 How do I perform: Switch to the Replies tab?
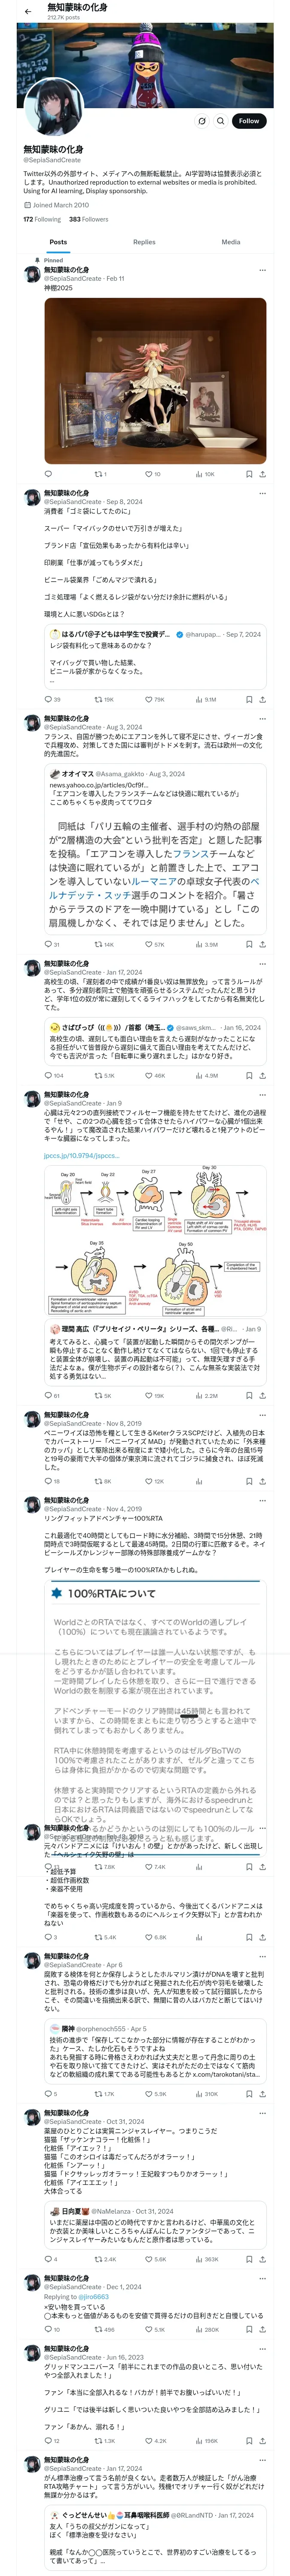tap(144, 242)
